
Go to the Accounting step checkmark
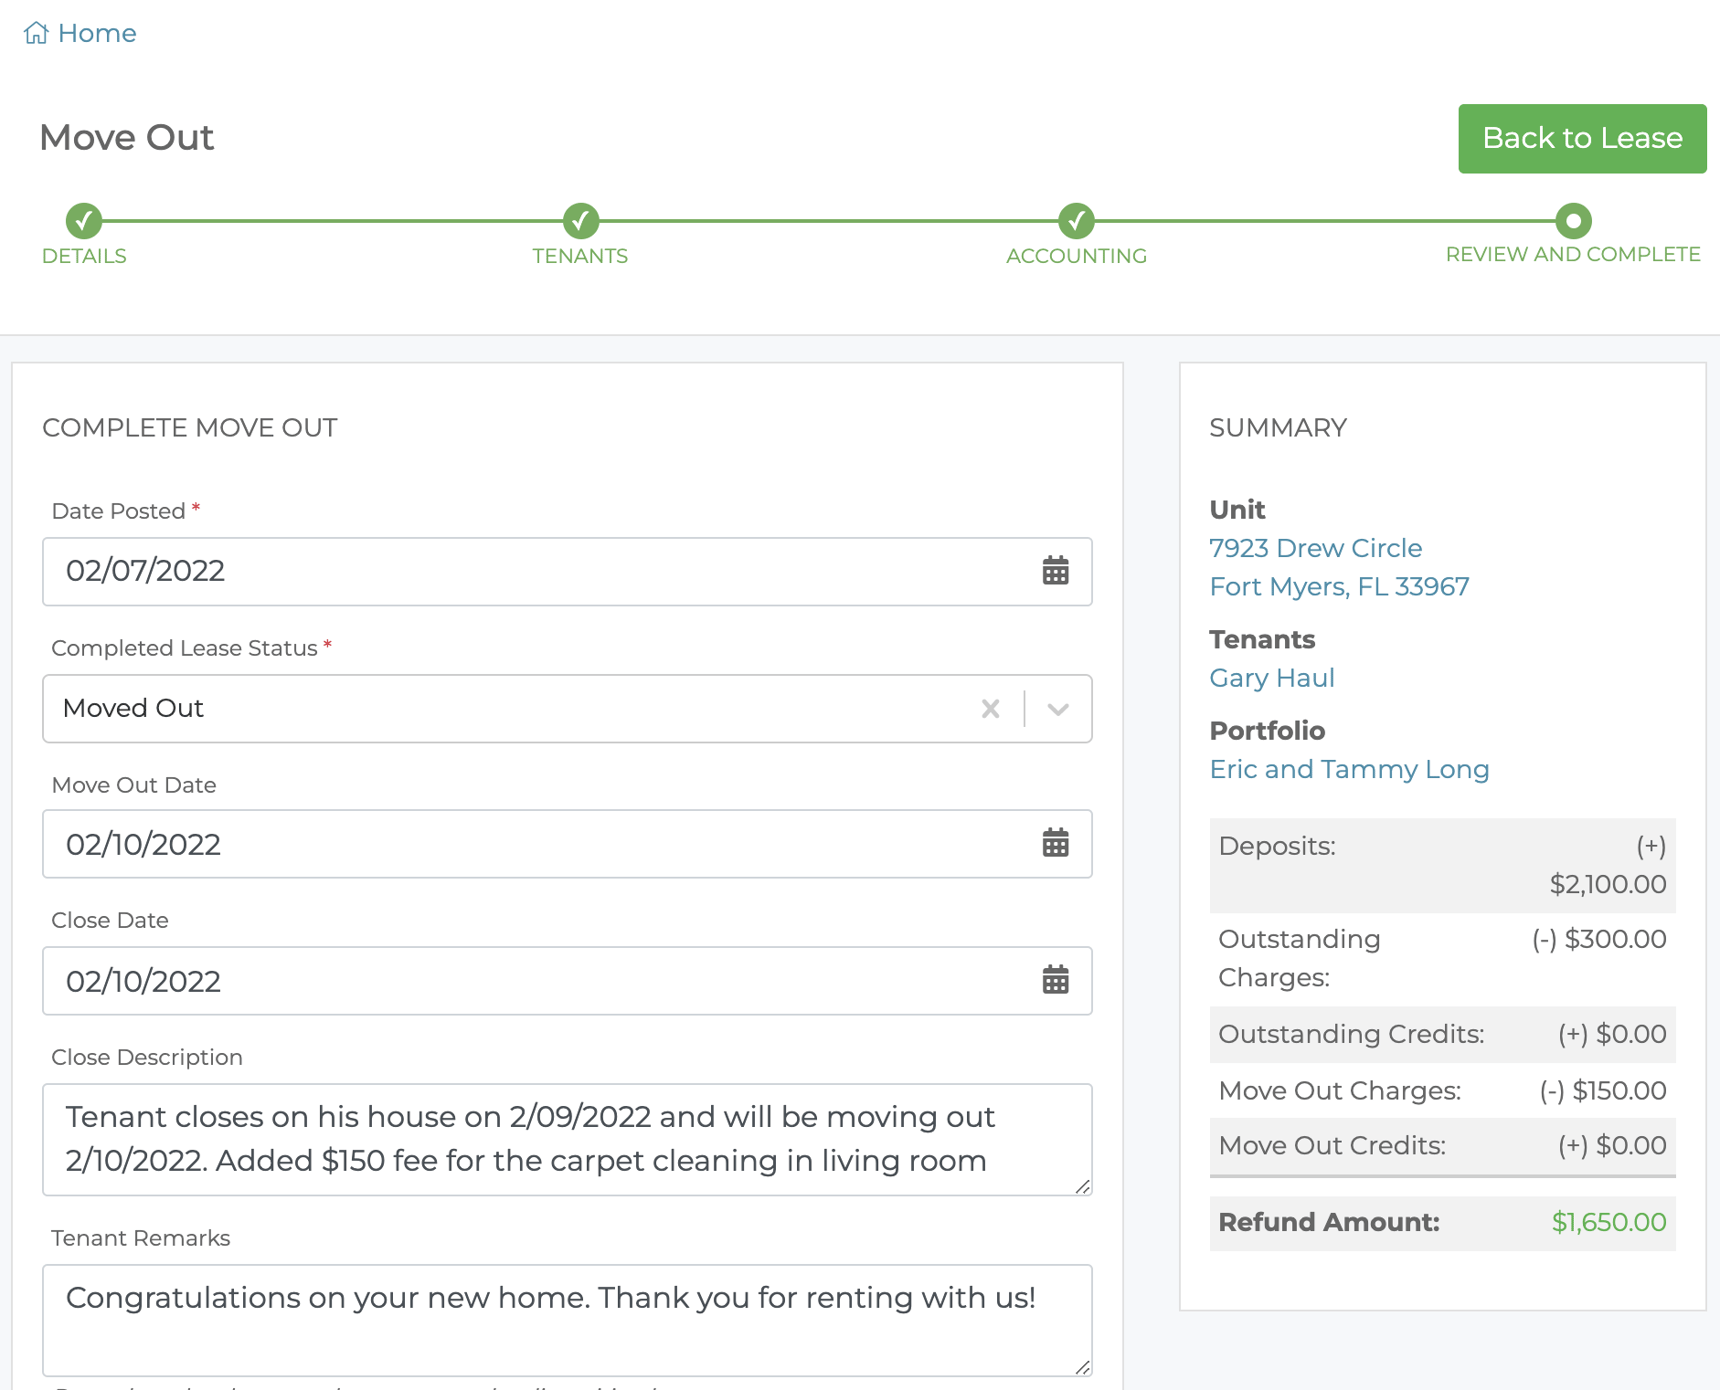[x=1076, y=220]
